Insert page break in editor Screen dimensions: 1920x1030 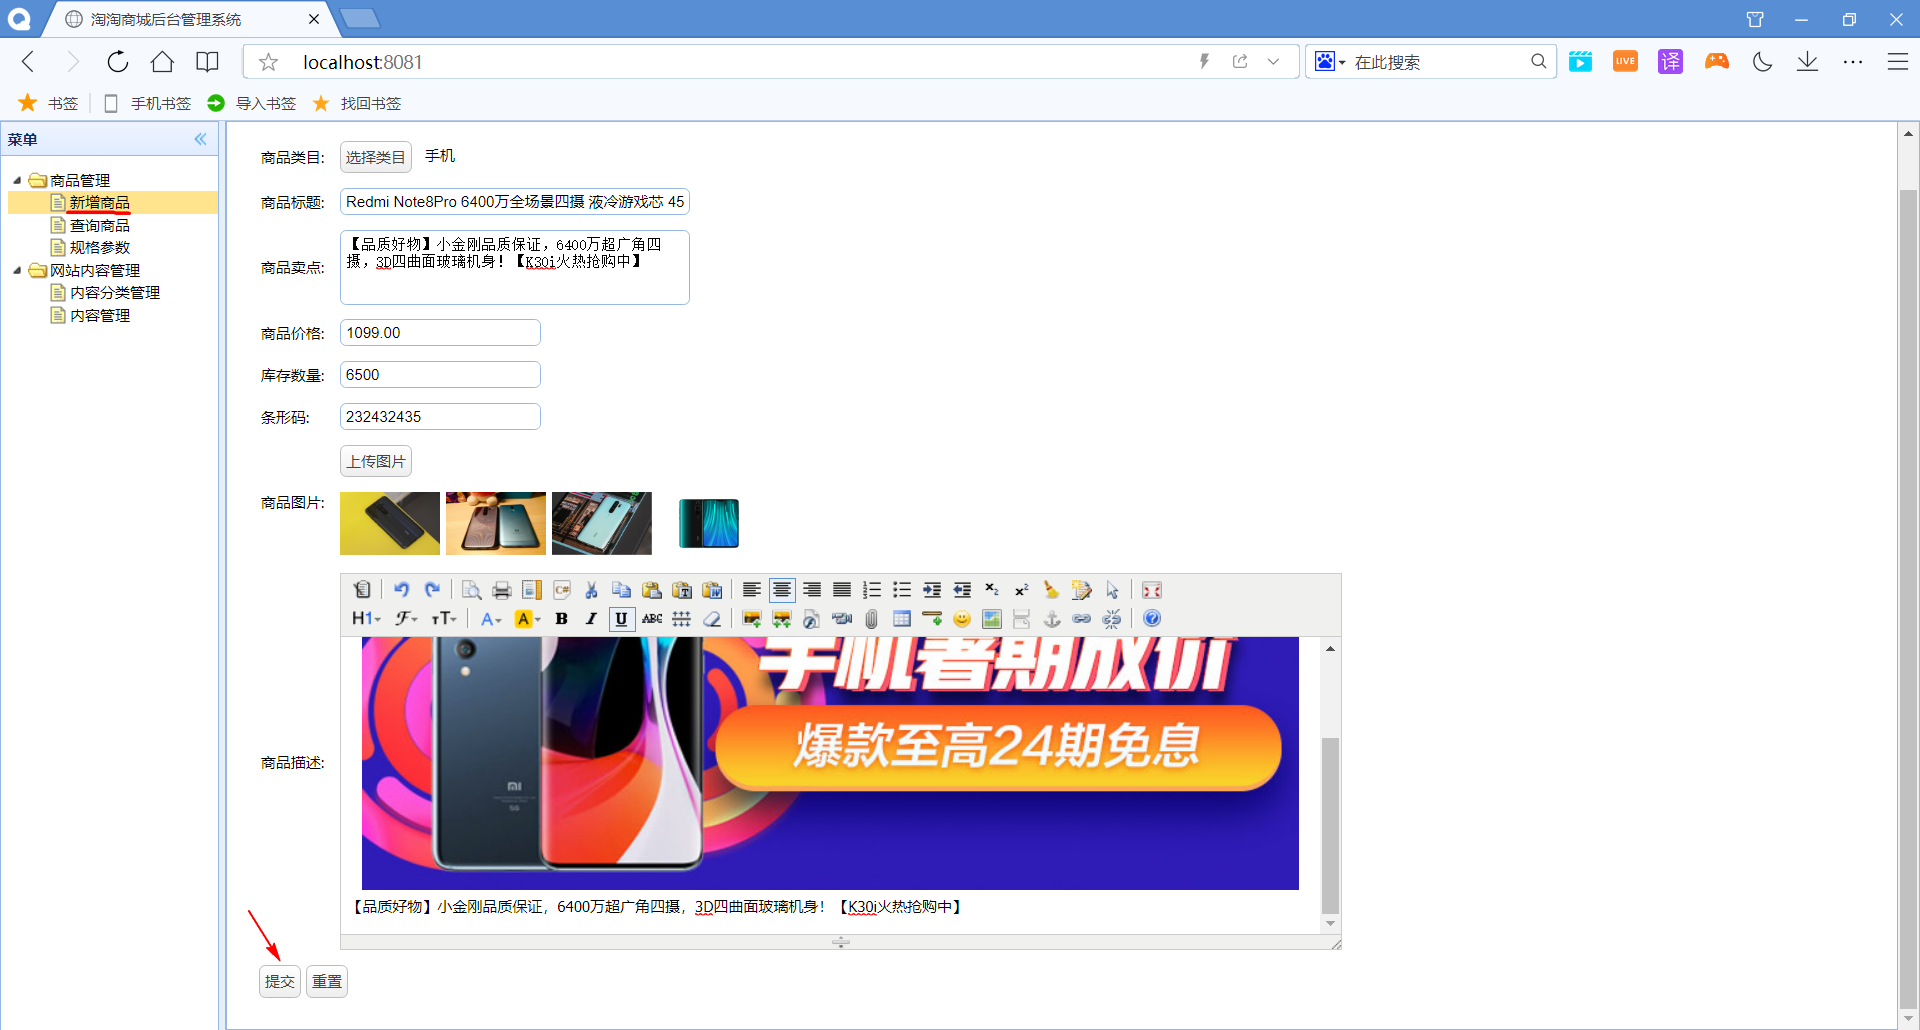coord(1021,619)
